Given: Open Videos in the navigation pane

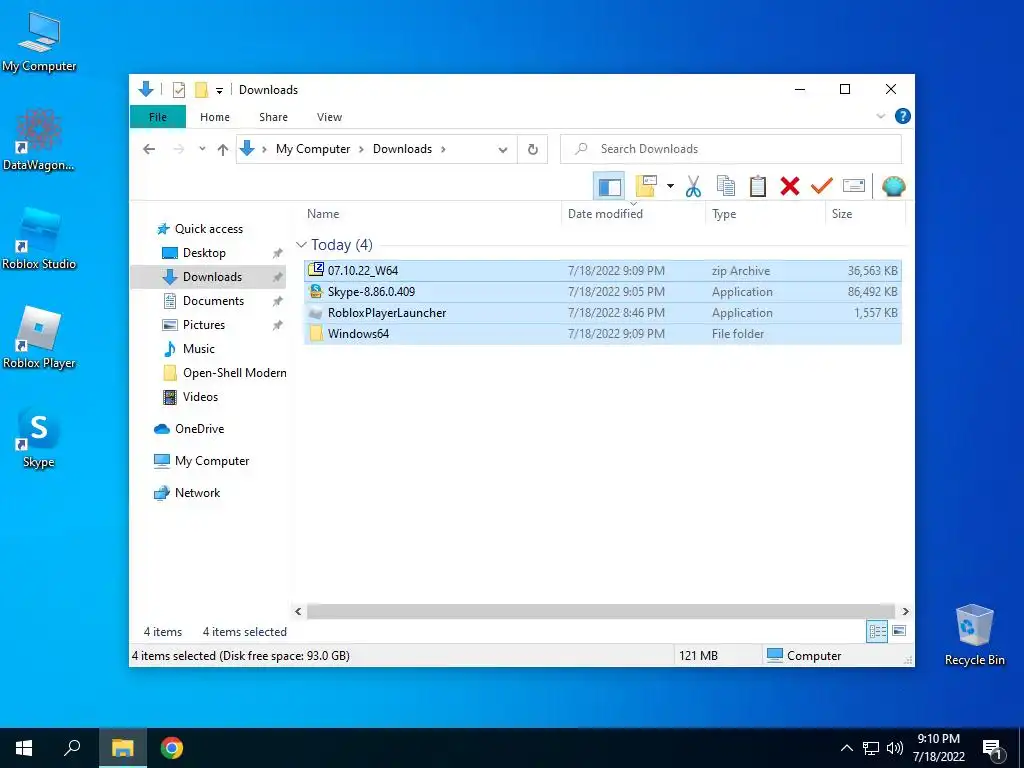Looking at the screenshot, I should (189, 396).
